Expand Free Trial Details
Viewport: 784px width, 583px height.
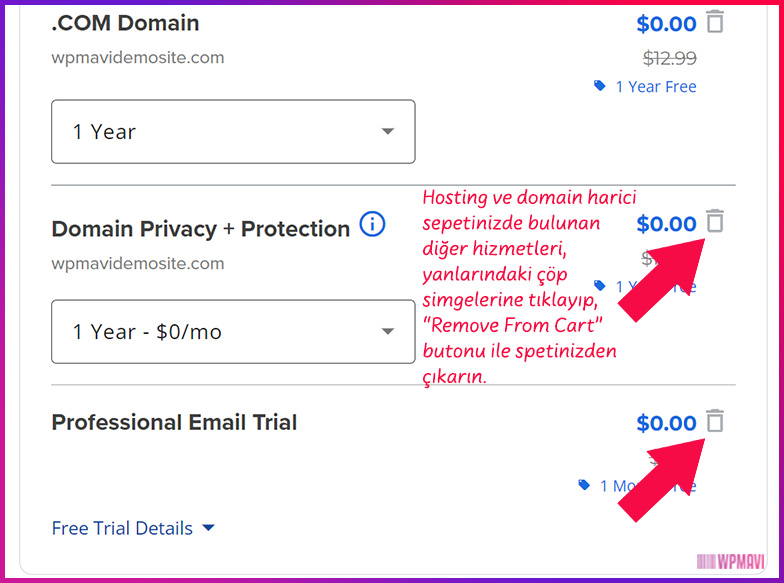pos(133,528)
